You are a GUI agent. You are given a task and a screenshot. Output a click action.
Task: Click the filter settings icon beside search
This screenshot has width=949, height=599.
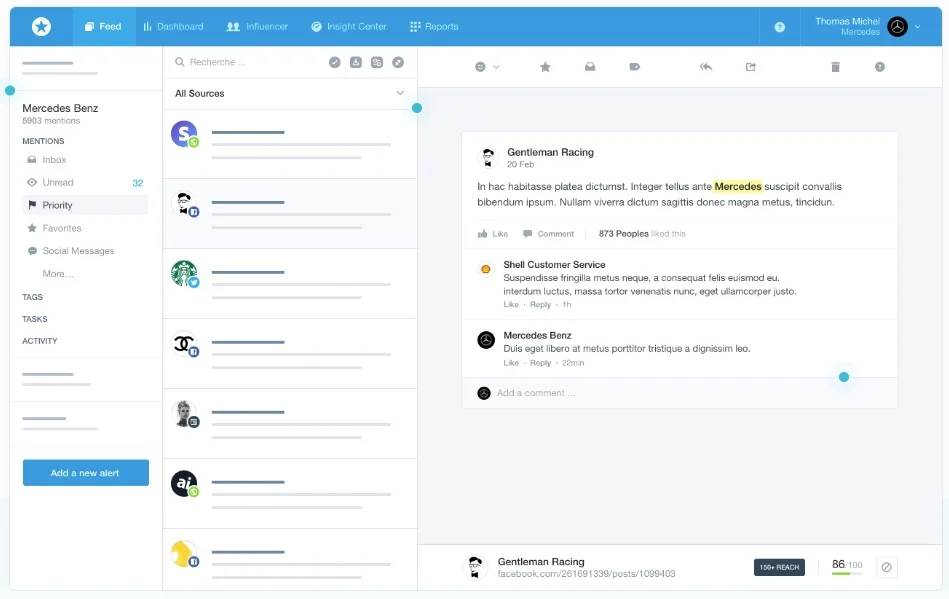coord(377,62)
